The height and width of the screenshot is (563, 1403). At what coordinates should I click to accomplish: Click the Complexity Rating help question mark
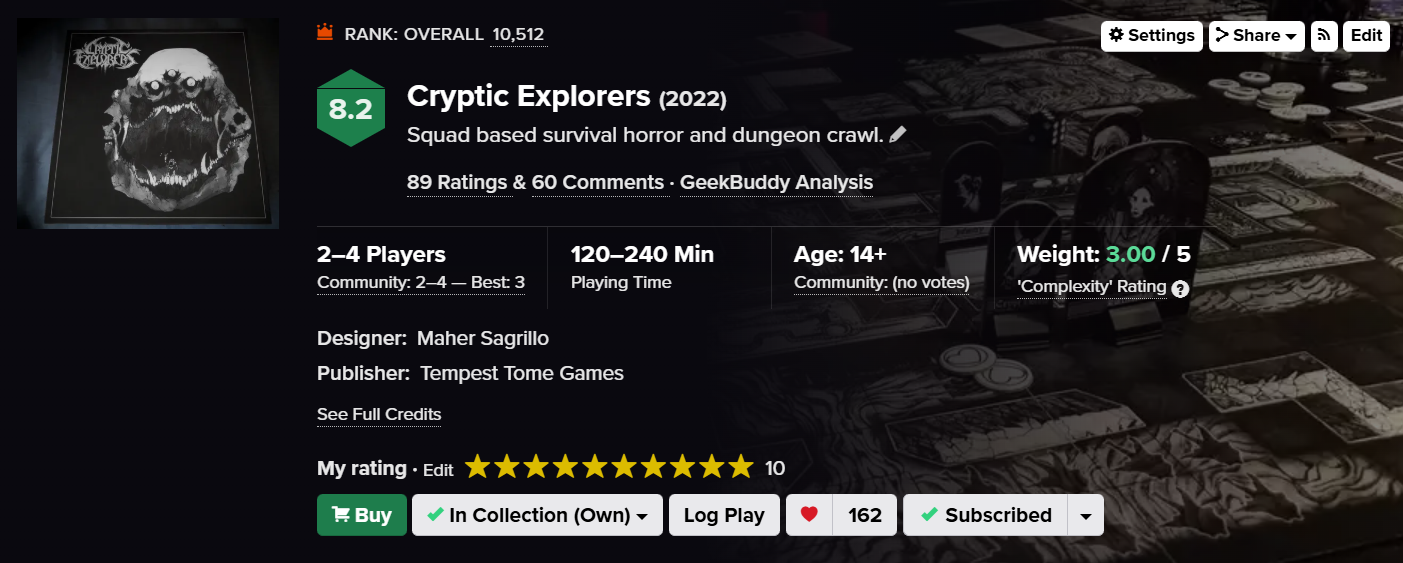click(x=1180, y=289)
